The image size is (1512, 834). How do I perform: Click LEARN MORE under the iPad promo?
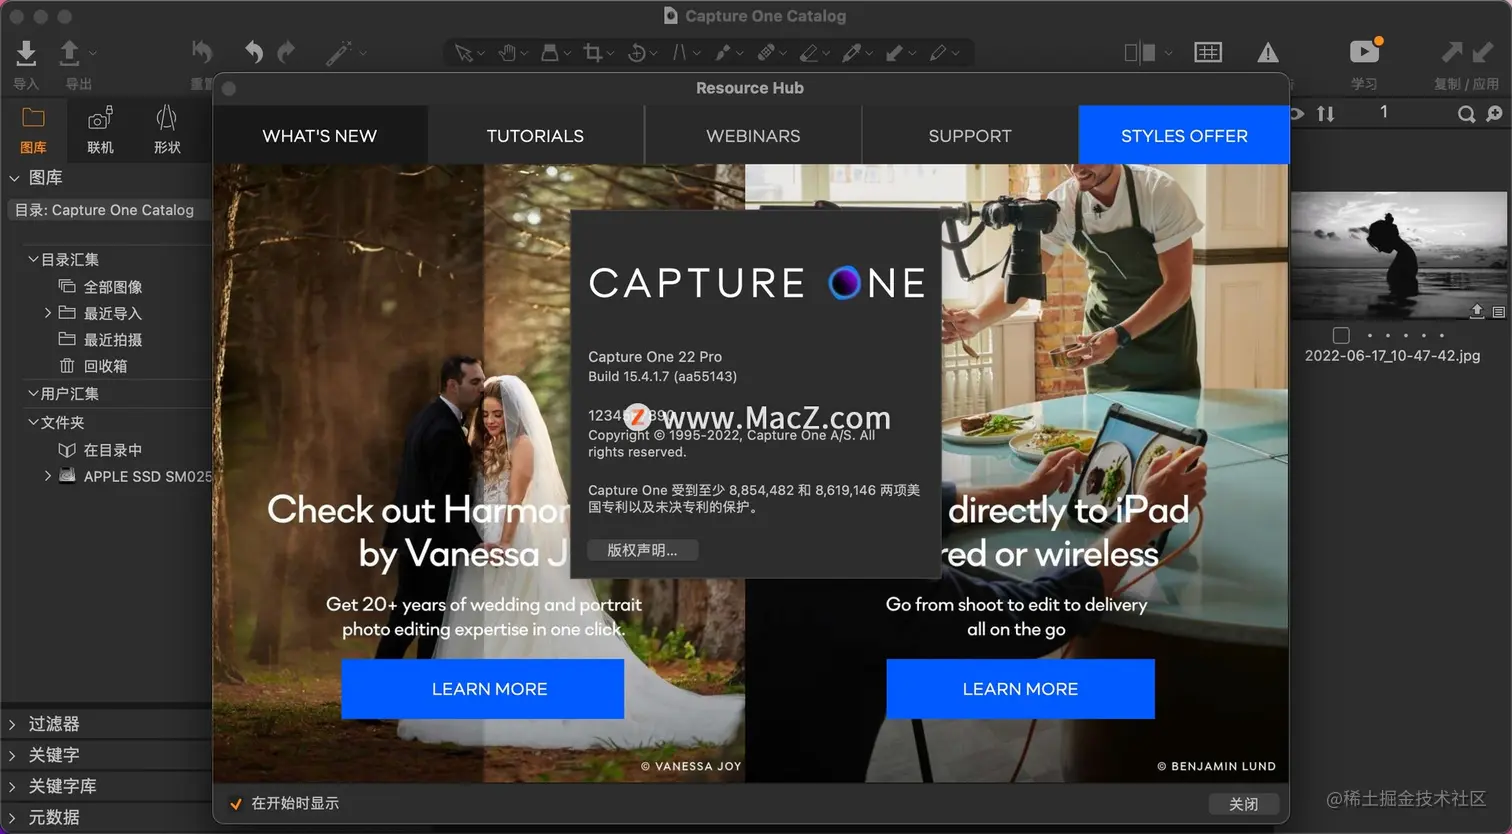point(1020,689)
